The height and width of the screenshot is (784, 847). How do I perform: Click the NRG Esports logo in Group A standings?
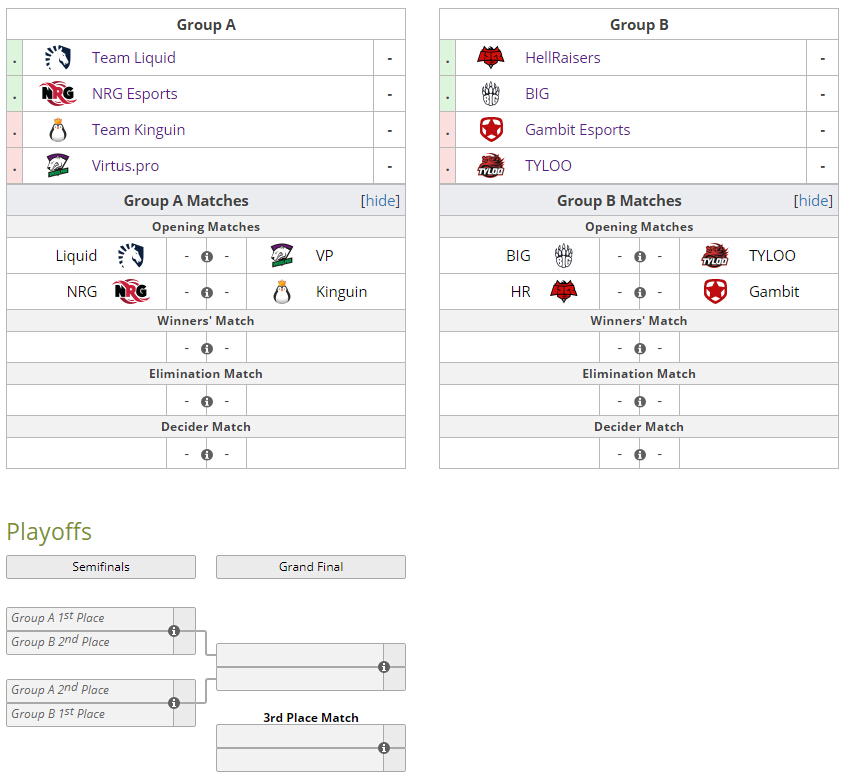point(58,93)
